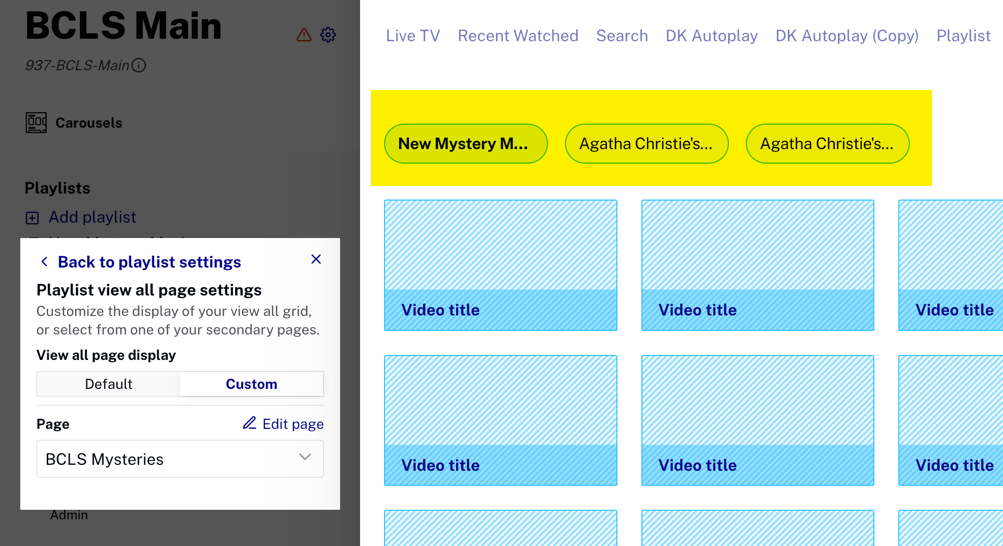Switch to the Recent Watched tab
Viewport: 1003px width, 546px height.
tap(517, 36)
